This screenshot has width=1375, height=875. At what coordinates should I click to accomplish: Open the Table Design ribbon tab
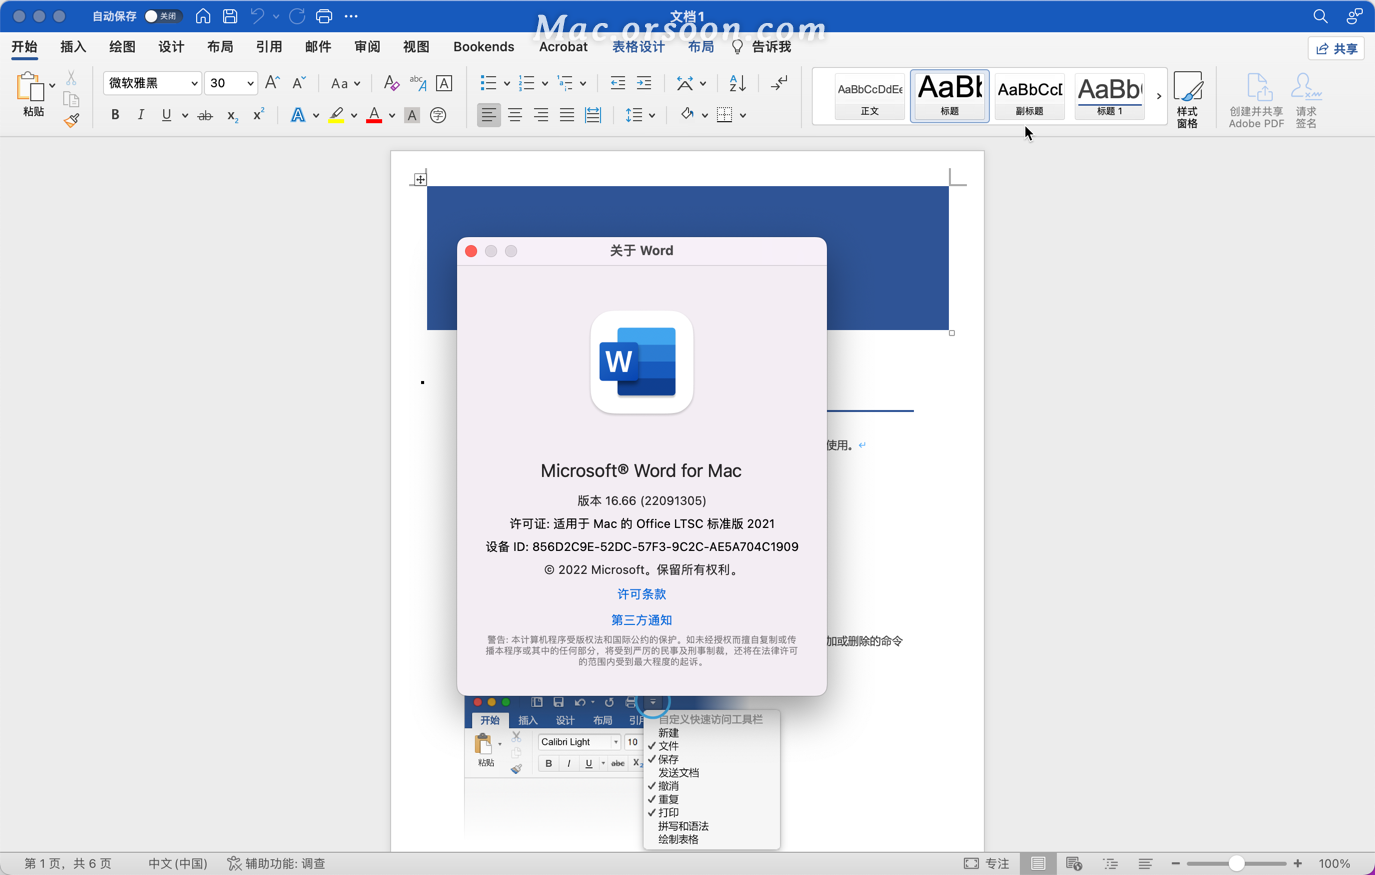point(638,47)
